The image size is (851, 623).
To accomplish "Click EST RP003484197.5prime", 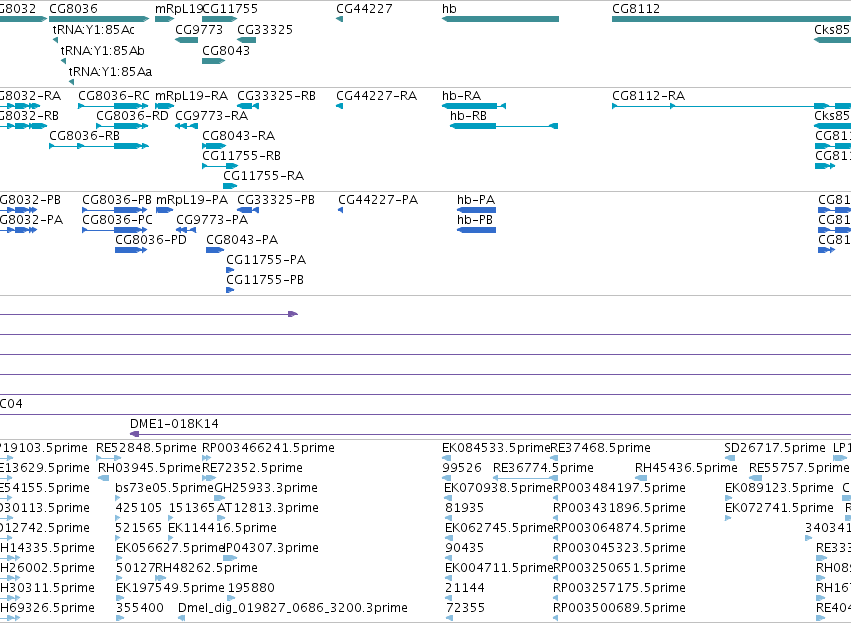I will pyautogui.click(x=619, y=488).
